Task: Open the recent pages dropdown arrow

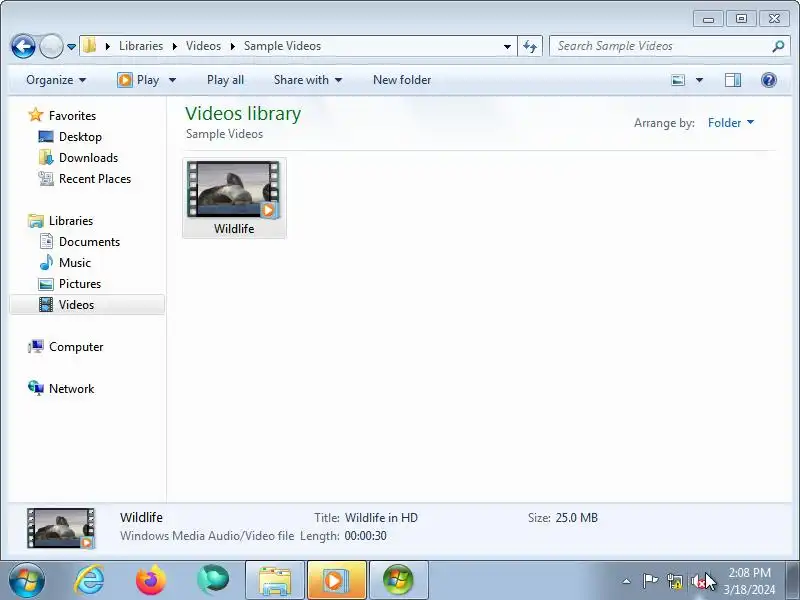Action: pyautogui.click(x=71, y=47)
